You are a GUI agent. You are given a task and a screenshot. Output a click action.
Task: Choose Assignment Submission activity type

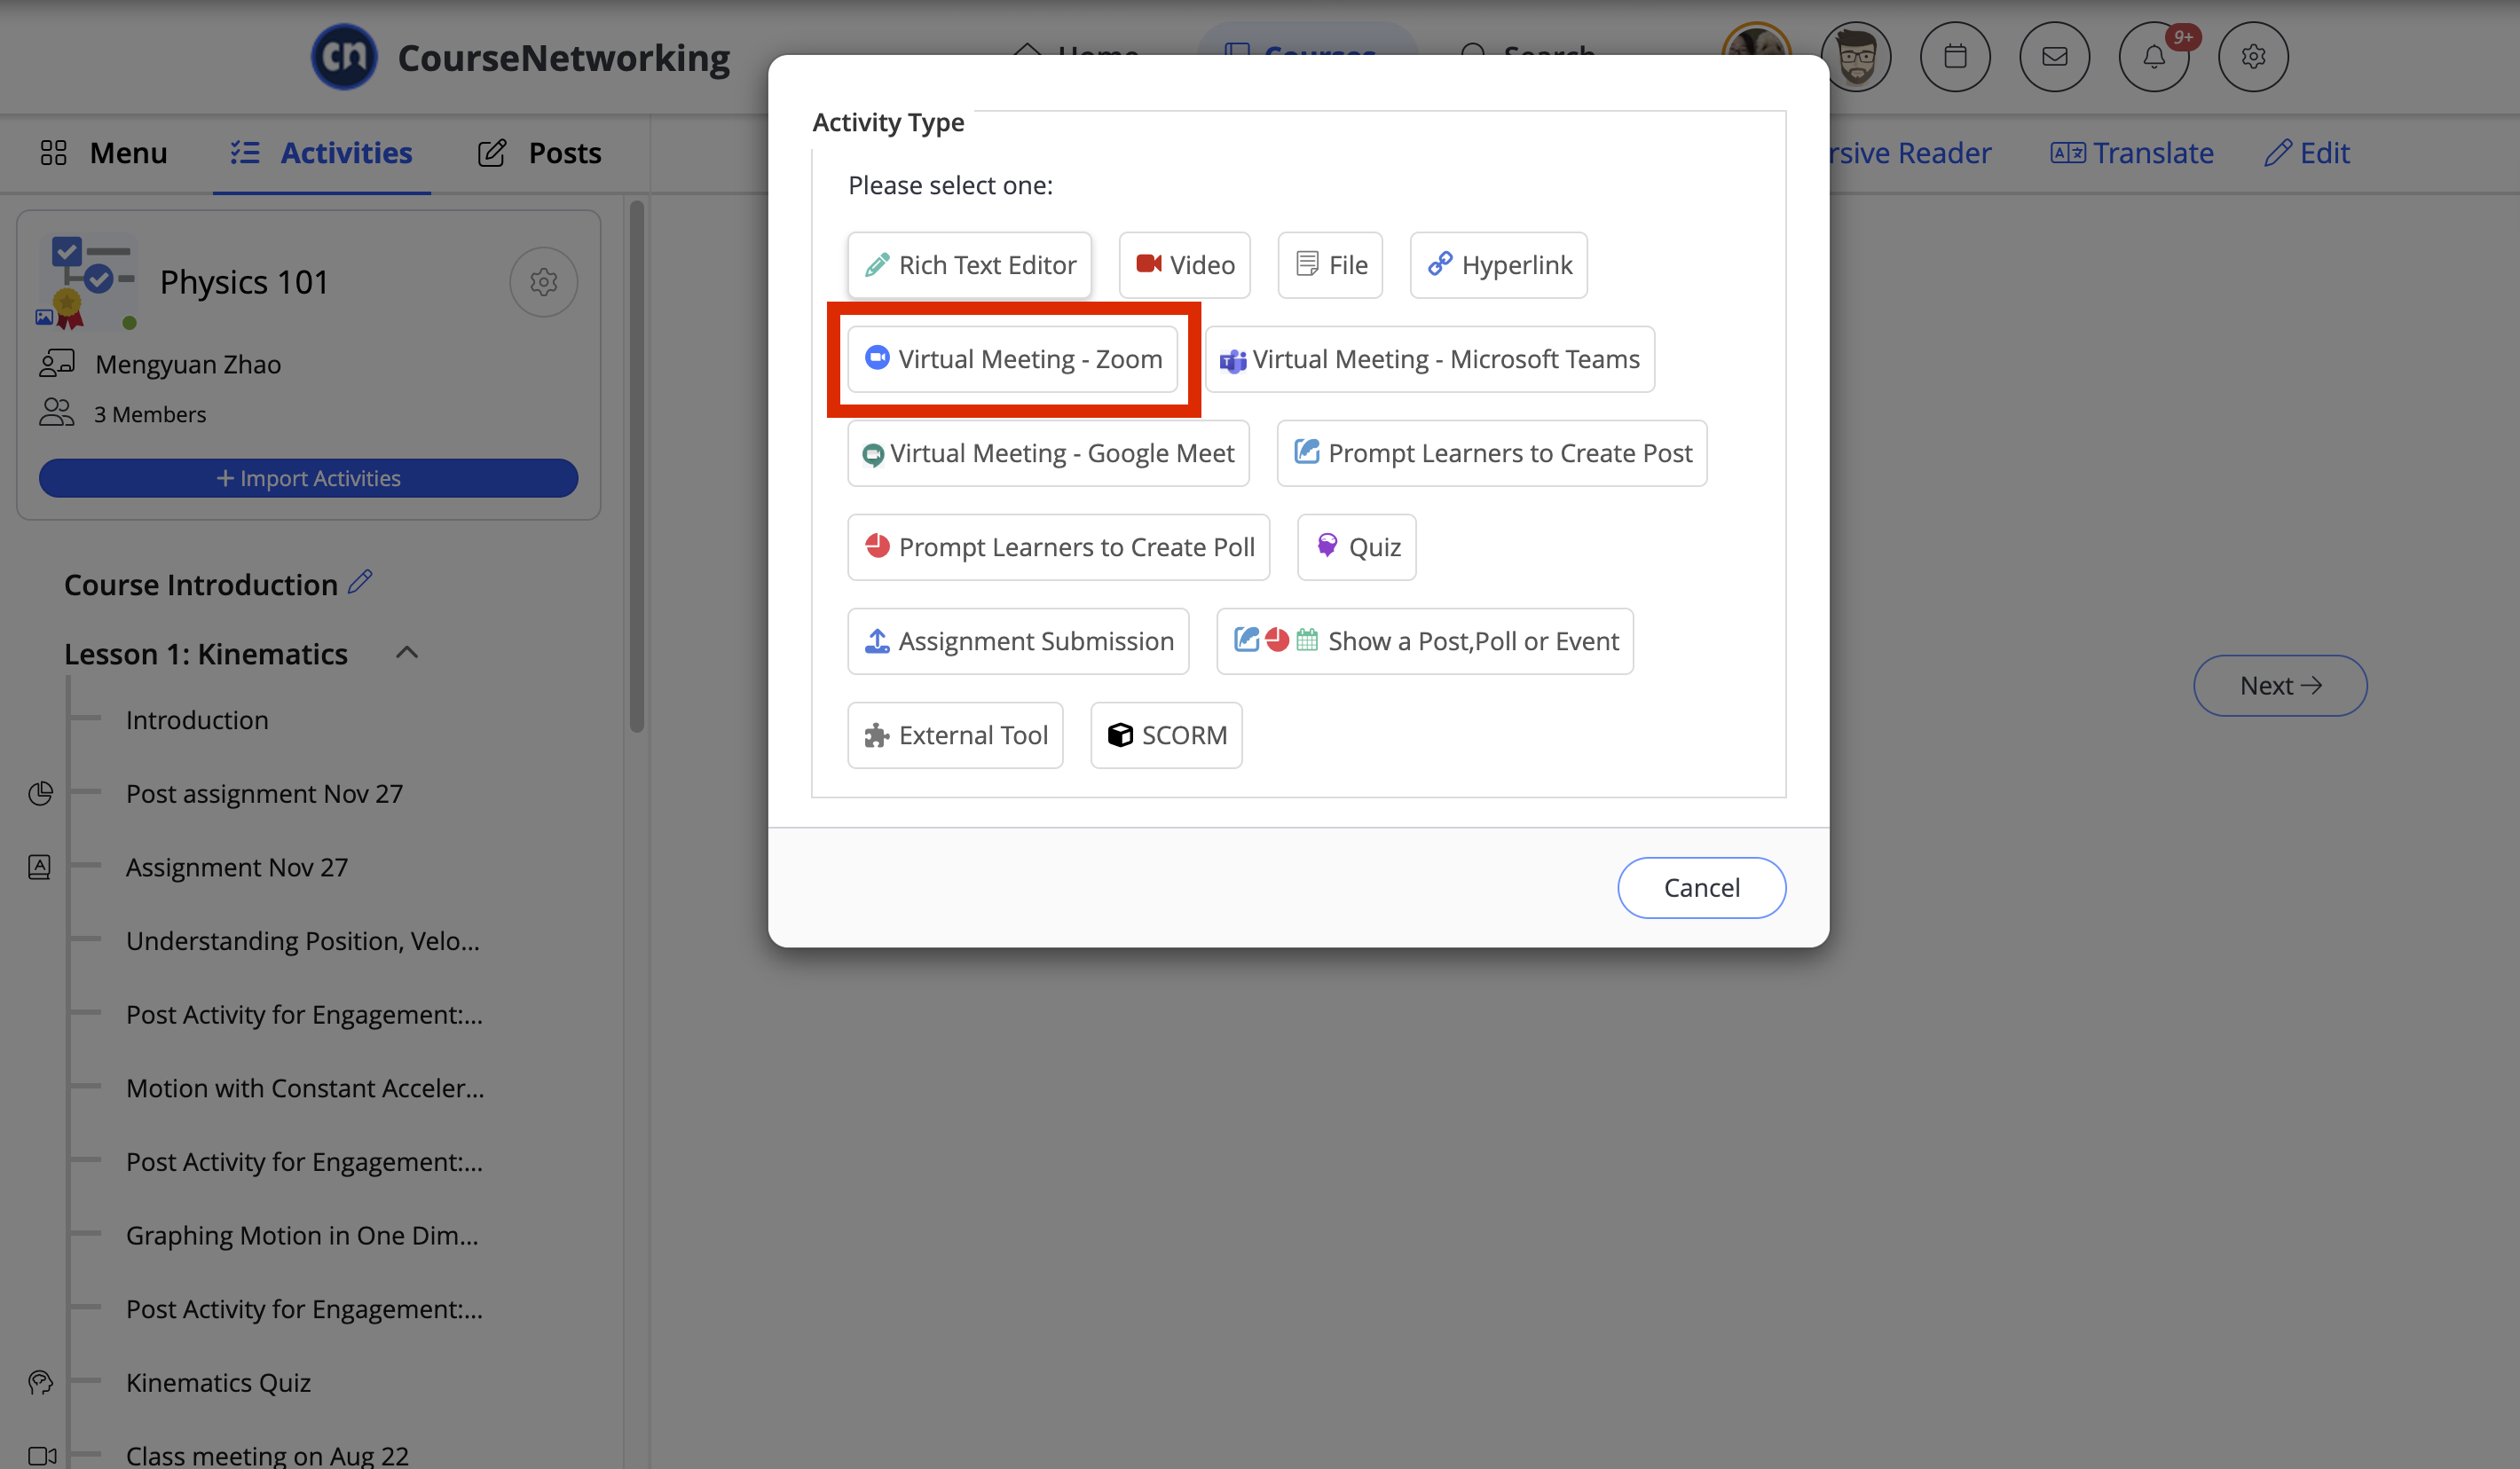click(1018, 641)
